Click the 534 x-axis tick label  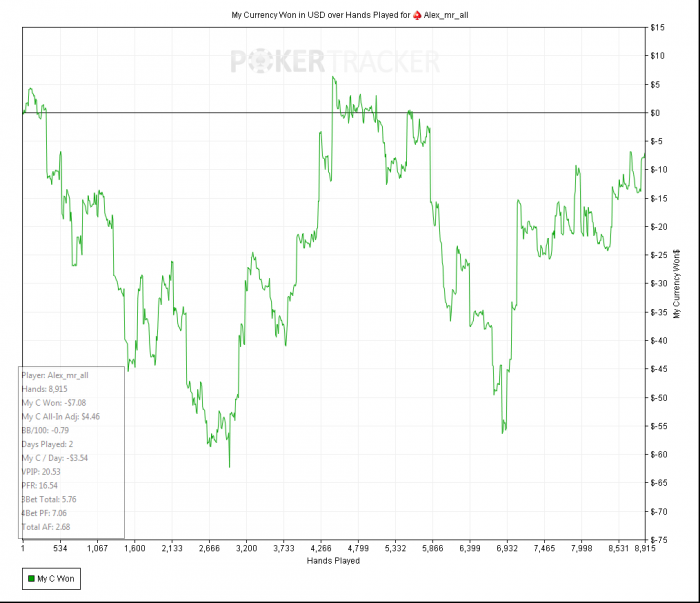[x=60, y=548]
